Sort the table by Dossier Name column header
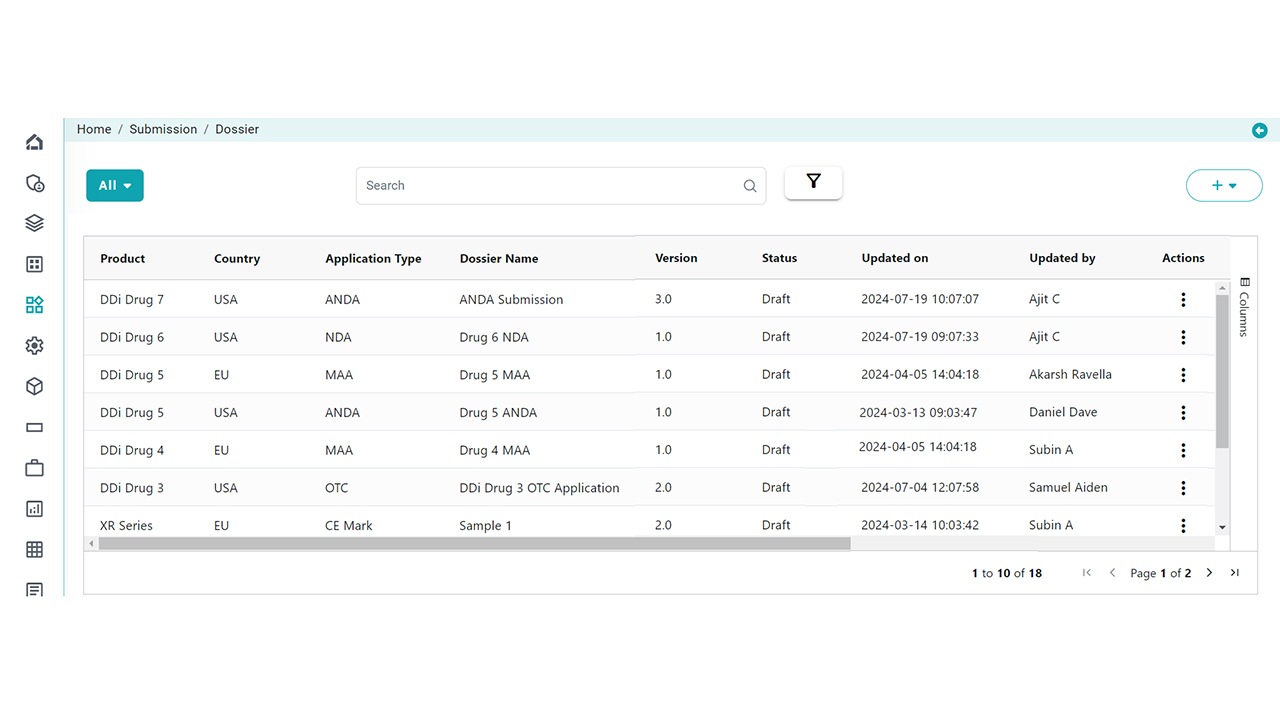 [x=499, y=258]
